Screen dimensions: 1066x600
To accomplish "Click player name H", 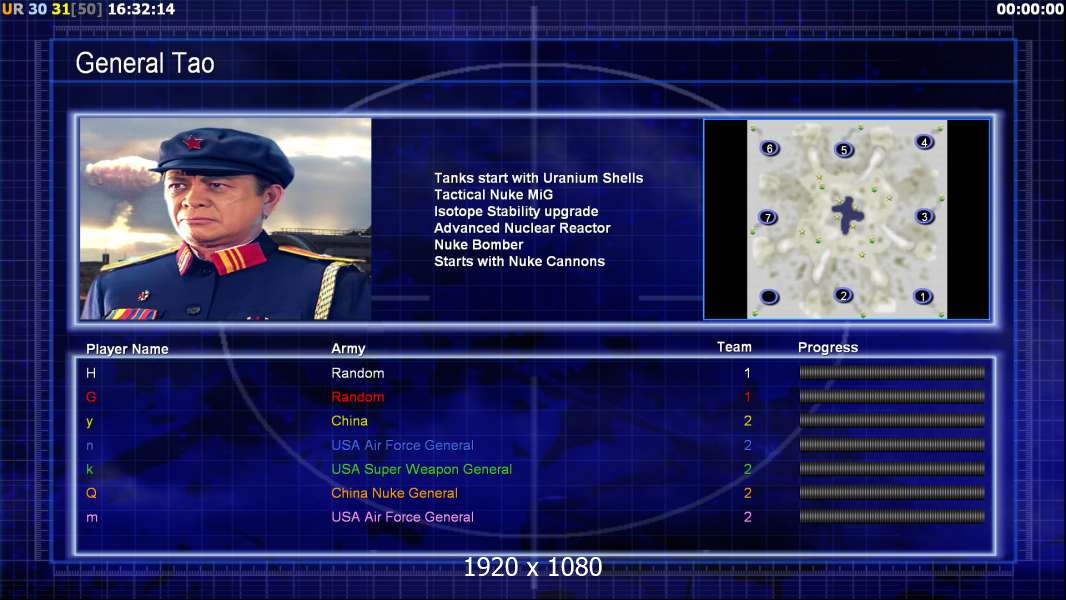I will click(90, 373).
